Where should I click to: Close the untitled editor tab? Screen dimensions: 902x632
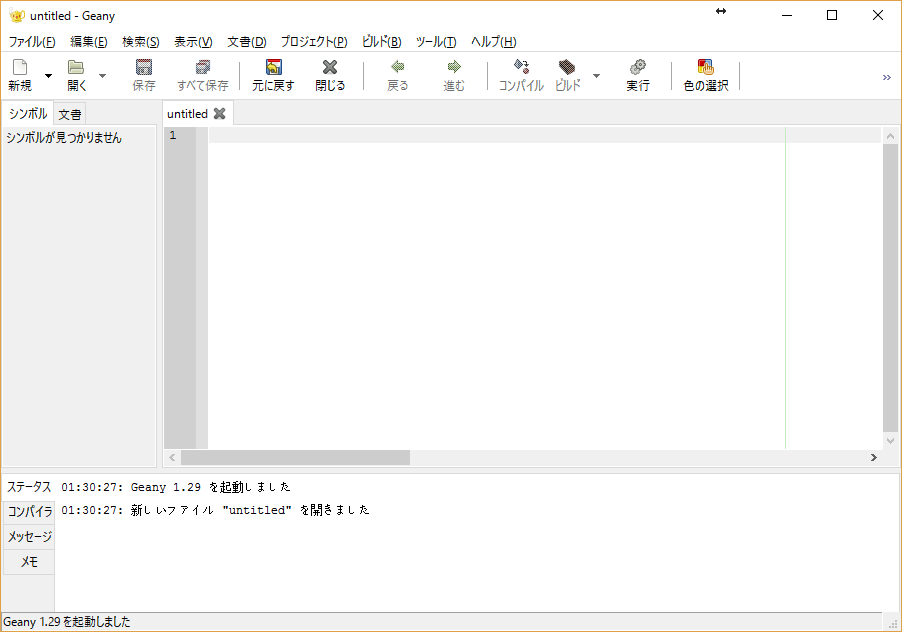coord(218,113)
